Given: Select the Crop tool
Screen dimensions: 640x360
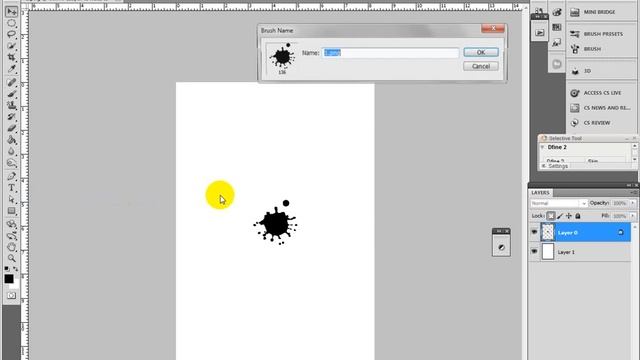Looking at the screenshot, I should [11, 58].
